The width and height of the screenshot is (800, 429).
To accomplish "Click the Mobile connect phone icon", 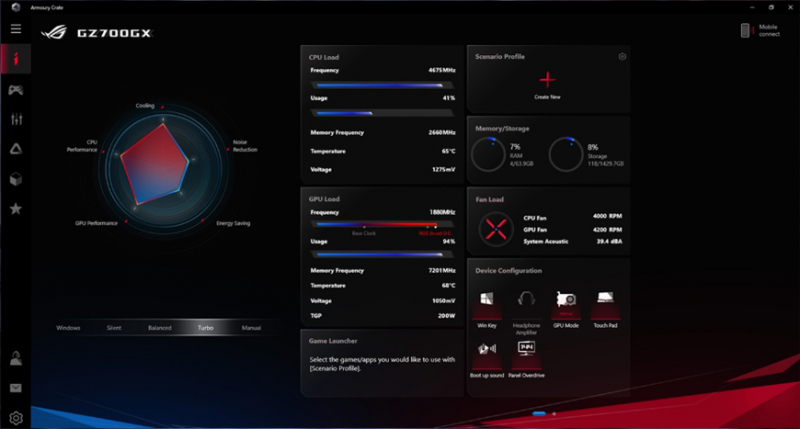I will pyautogui.click(x=745, y=31).
